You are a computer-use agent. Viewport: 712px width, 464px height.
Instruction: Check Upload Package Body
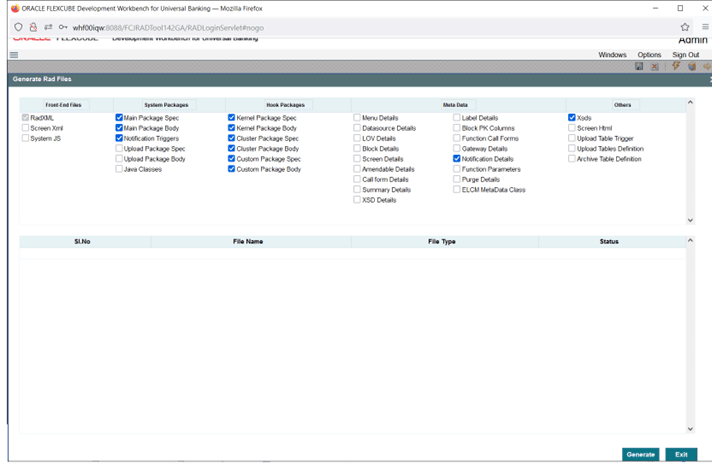(119, 159)
